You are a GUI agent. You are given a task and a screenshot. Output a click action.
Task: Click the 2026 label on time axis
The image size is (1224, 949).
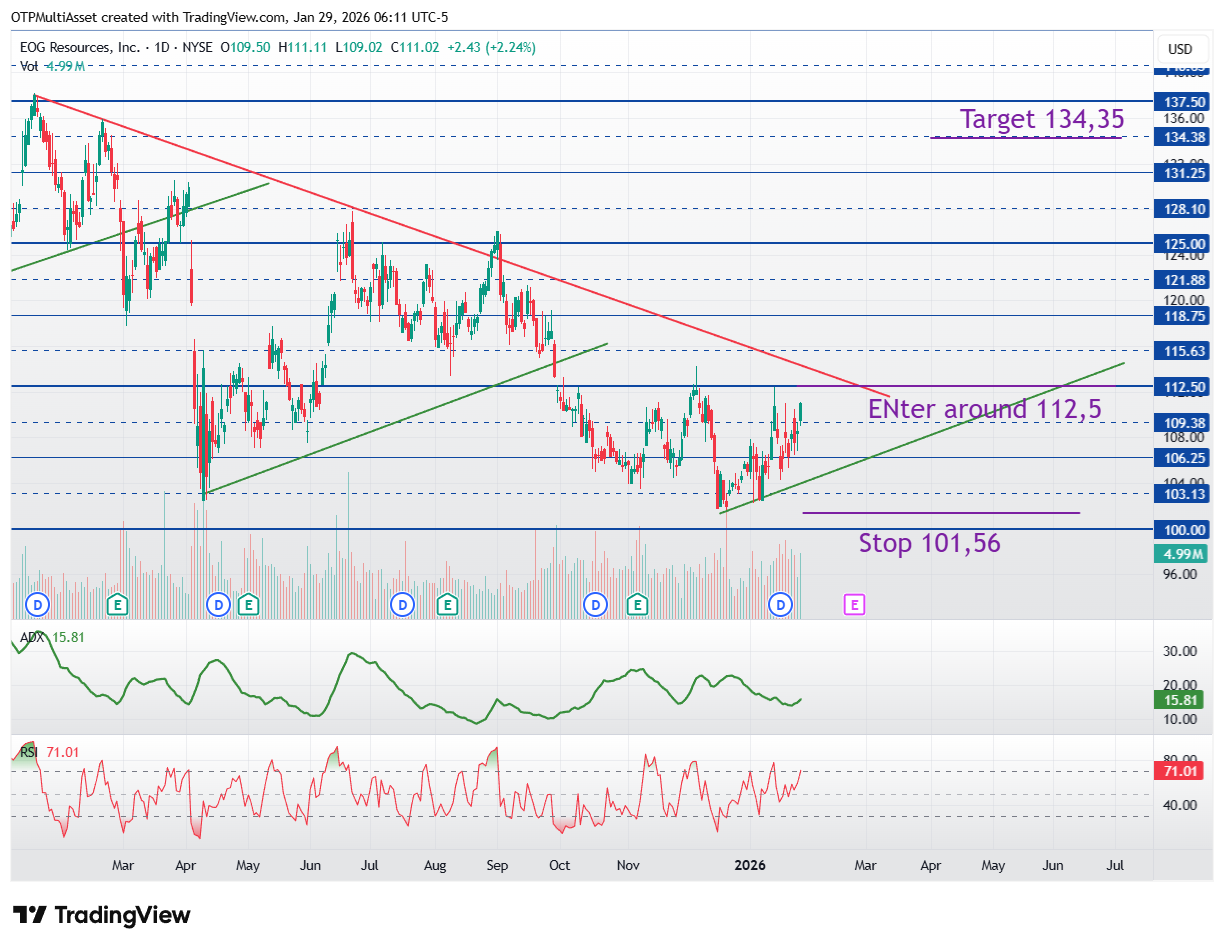(750, 865)
